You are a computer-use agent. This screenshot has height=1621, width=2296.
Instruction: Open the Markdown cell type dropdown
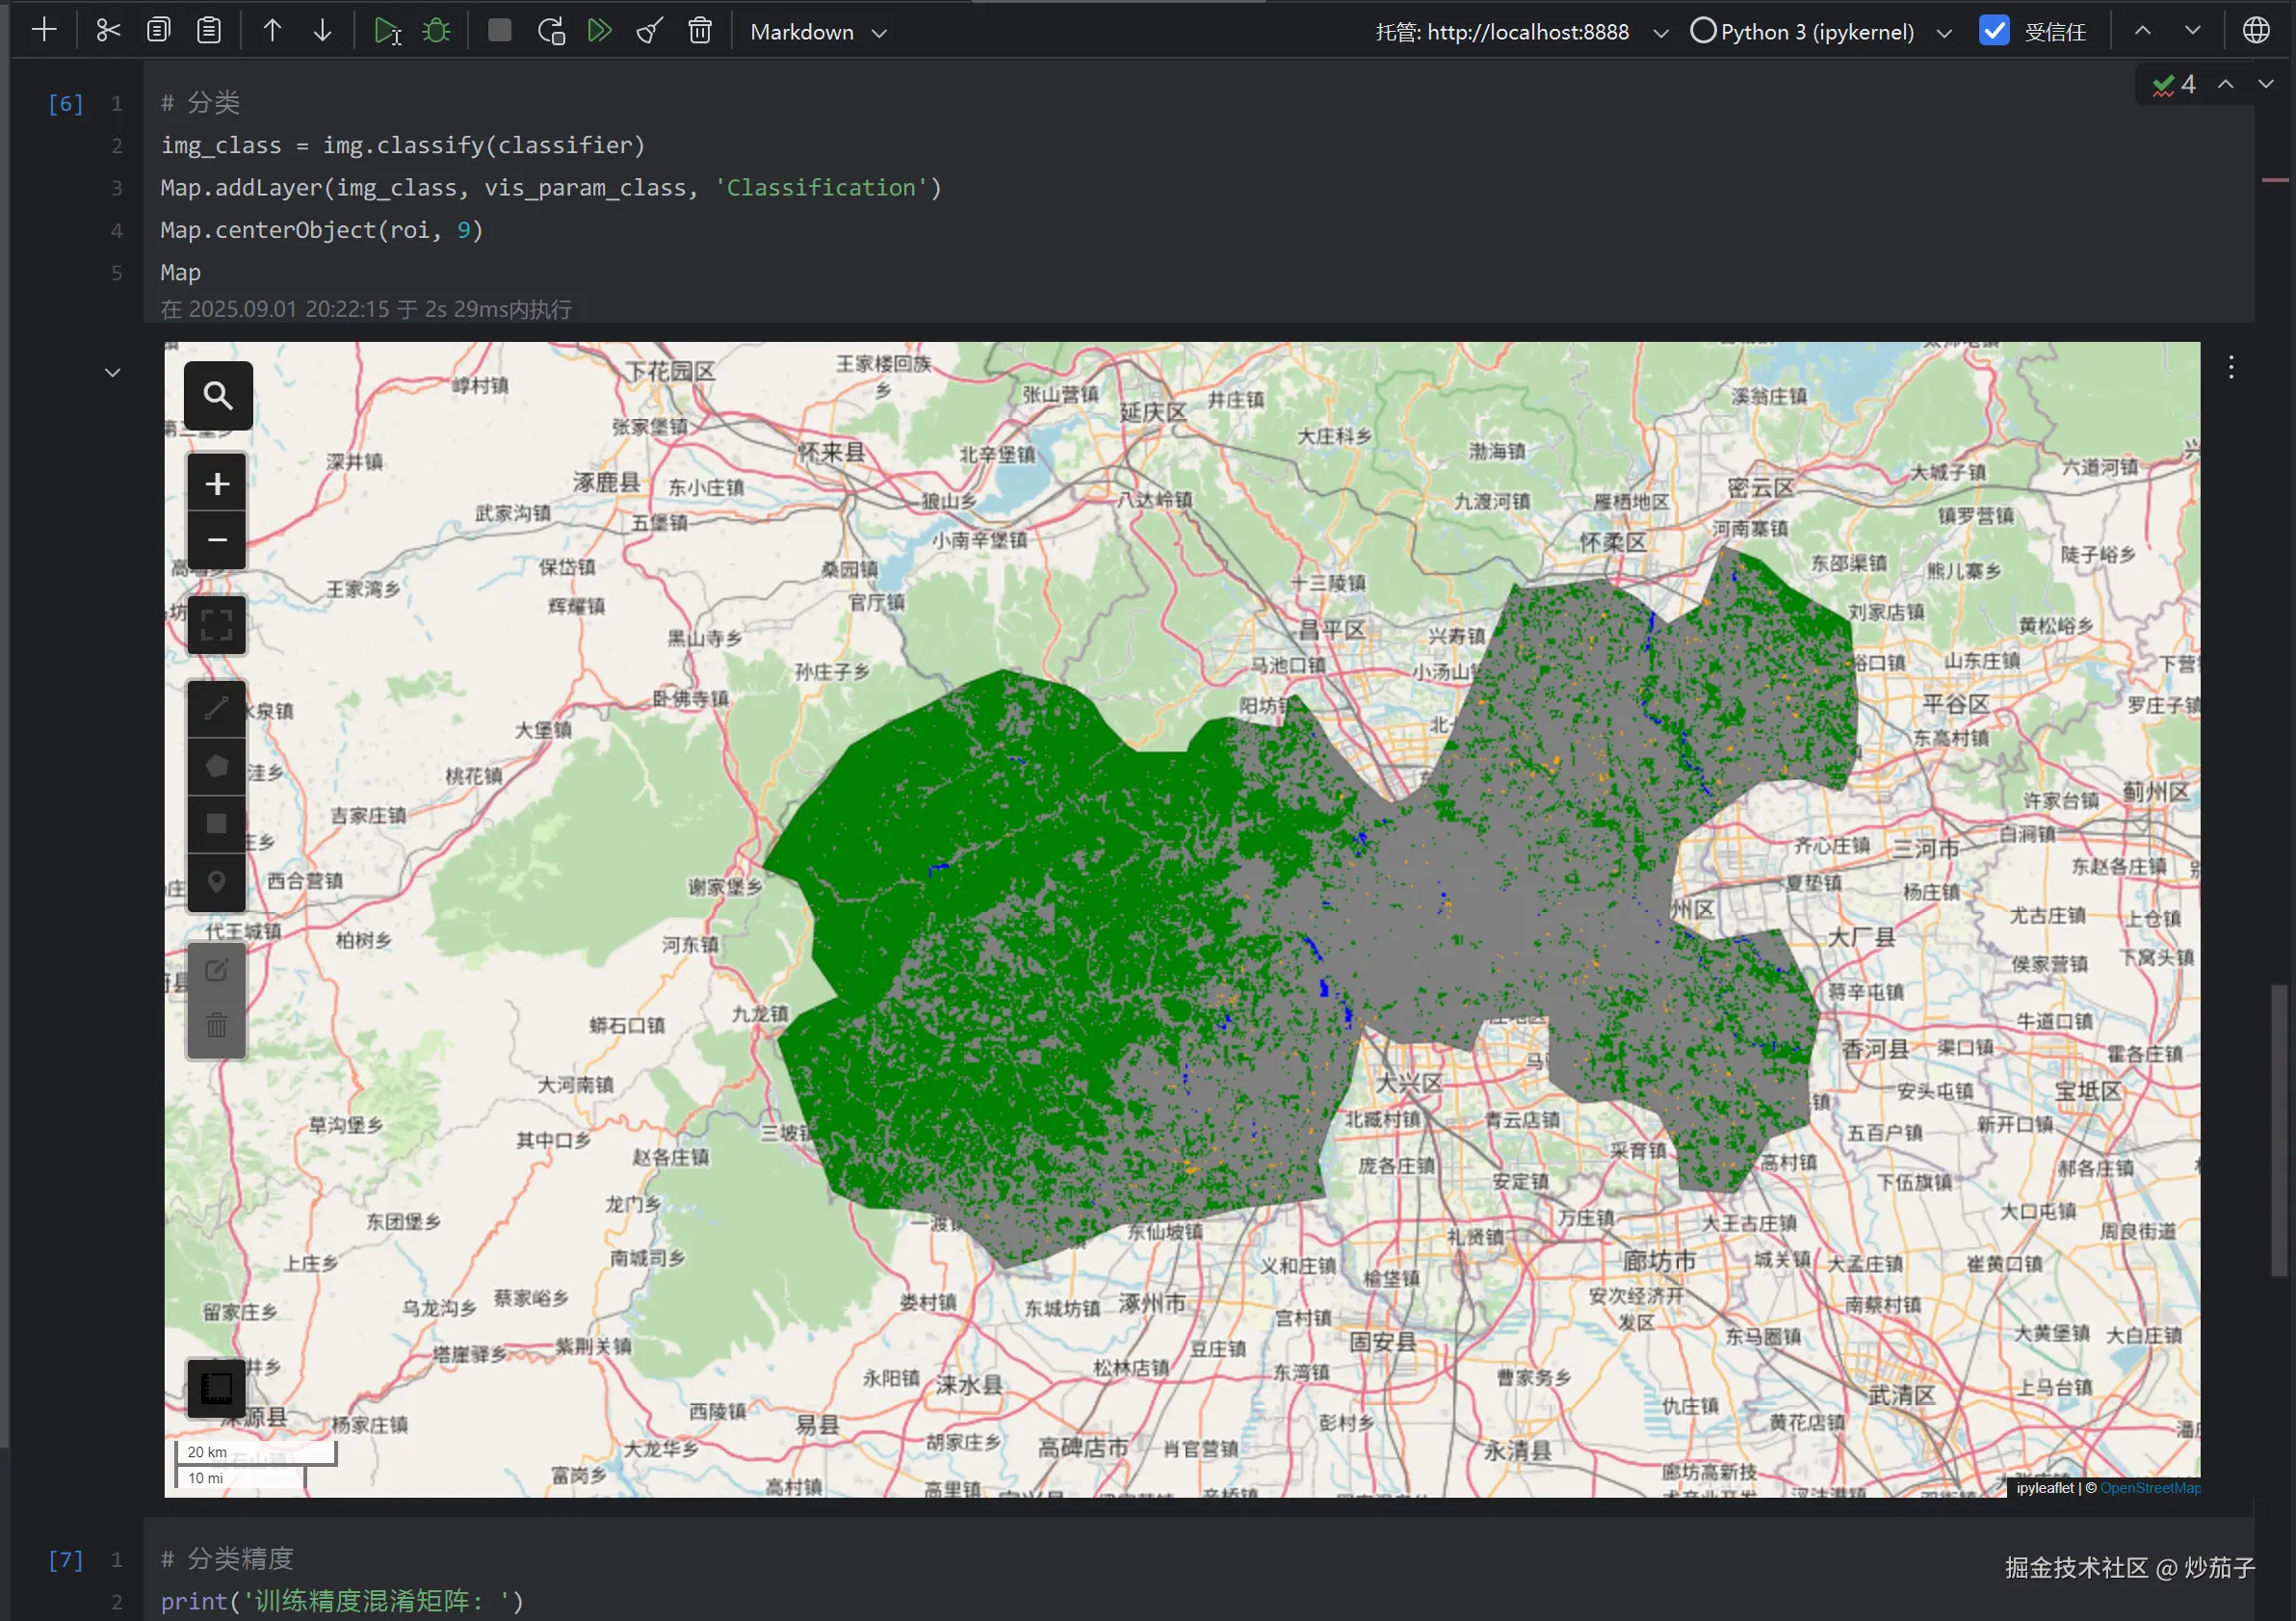point(818,32)
